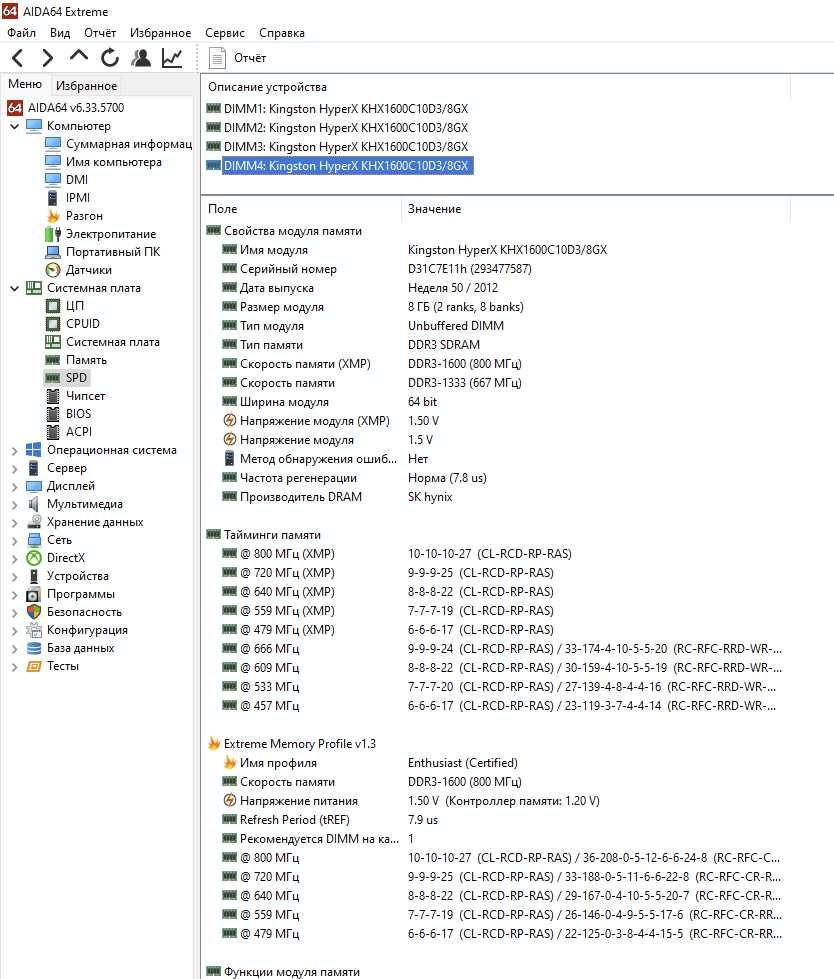Screen dimensions: 834x979
Task: Open Суммарная информация tree item
Action: (119, 144)
